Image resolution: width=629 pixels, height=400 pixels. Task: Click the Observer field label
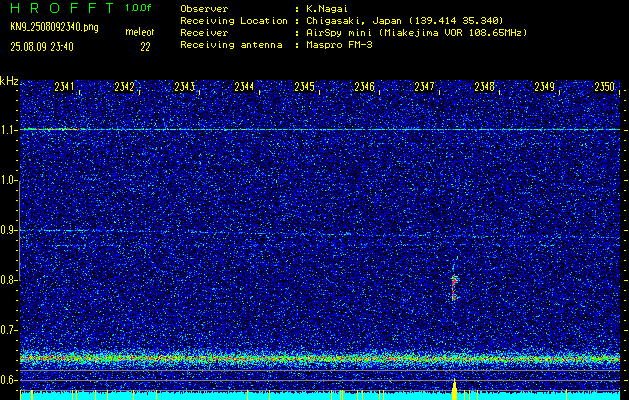(204, 8)
